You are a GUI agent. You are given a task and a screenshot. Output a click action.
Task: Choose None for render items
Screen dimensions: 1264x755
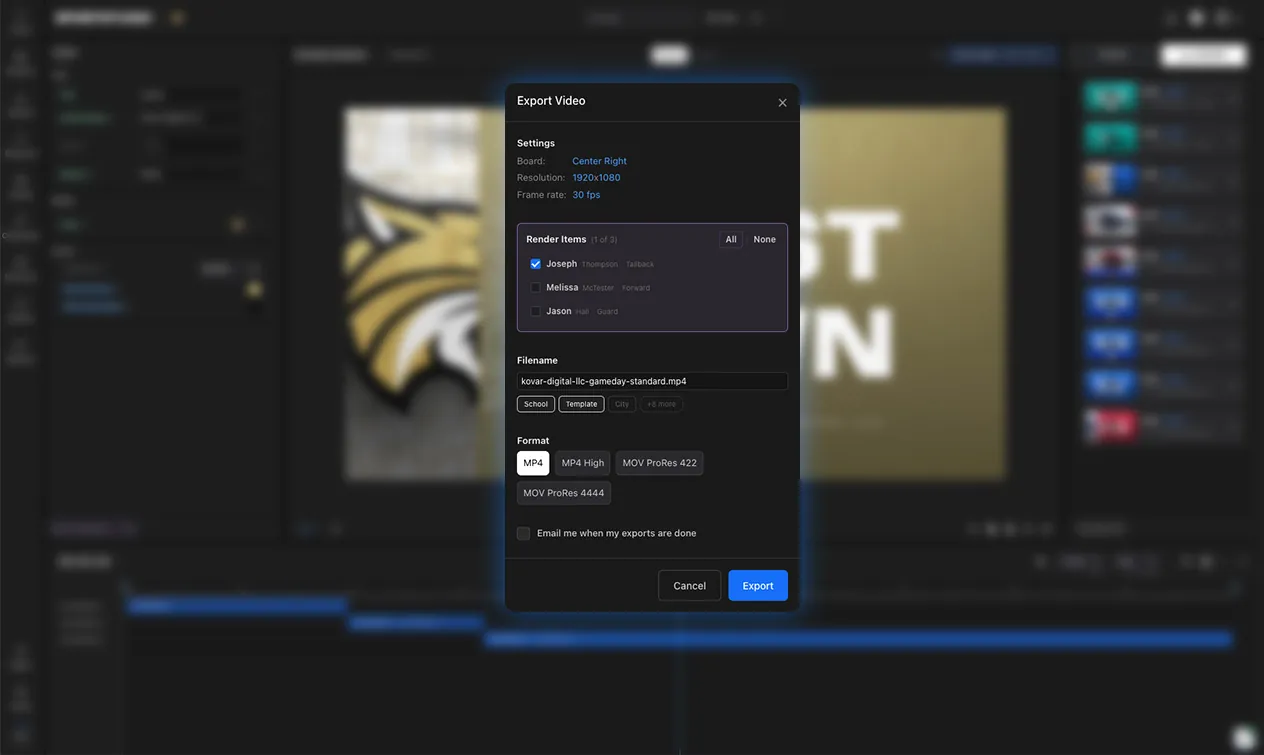pos(765,239)
